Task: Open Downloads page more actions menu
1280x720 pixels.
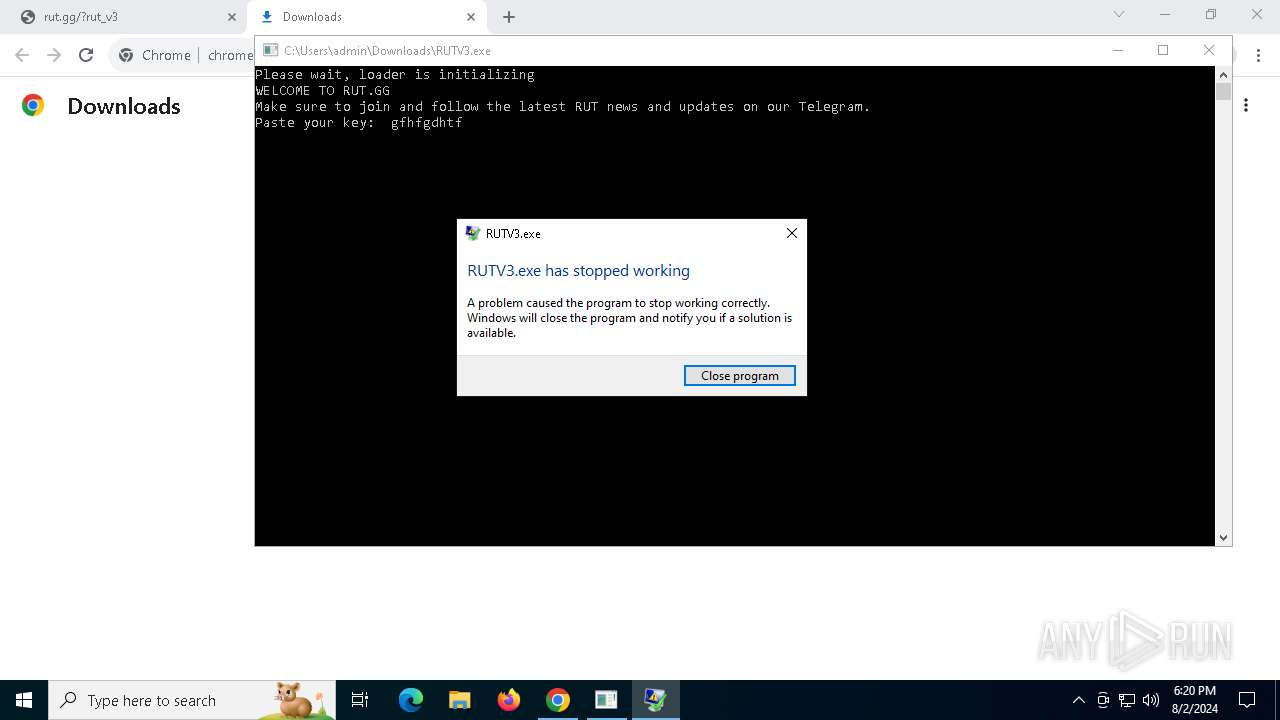Action: coord(1246,105)
